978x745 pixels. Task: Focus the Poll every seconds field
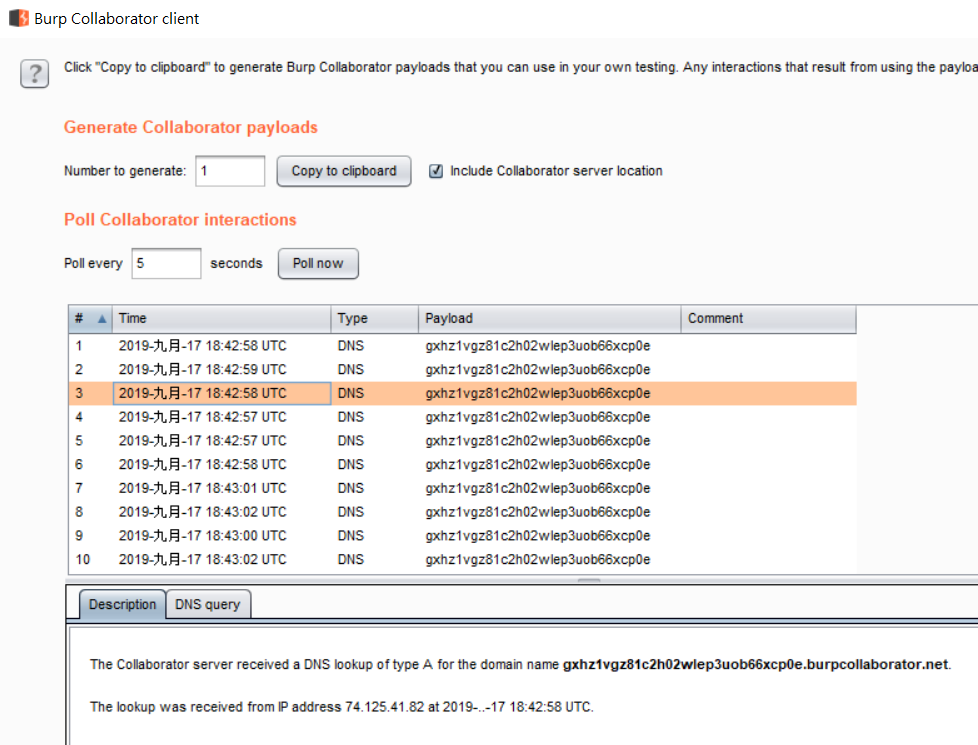pos(166,263)
